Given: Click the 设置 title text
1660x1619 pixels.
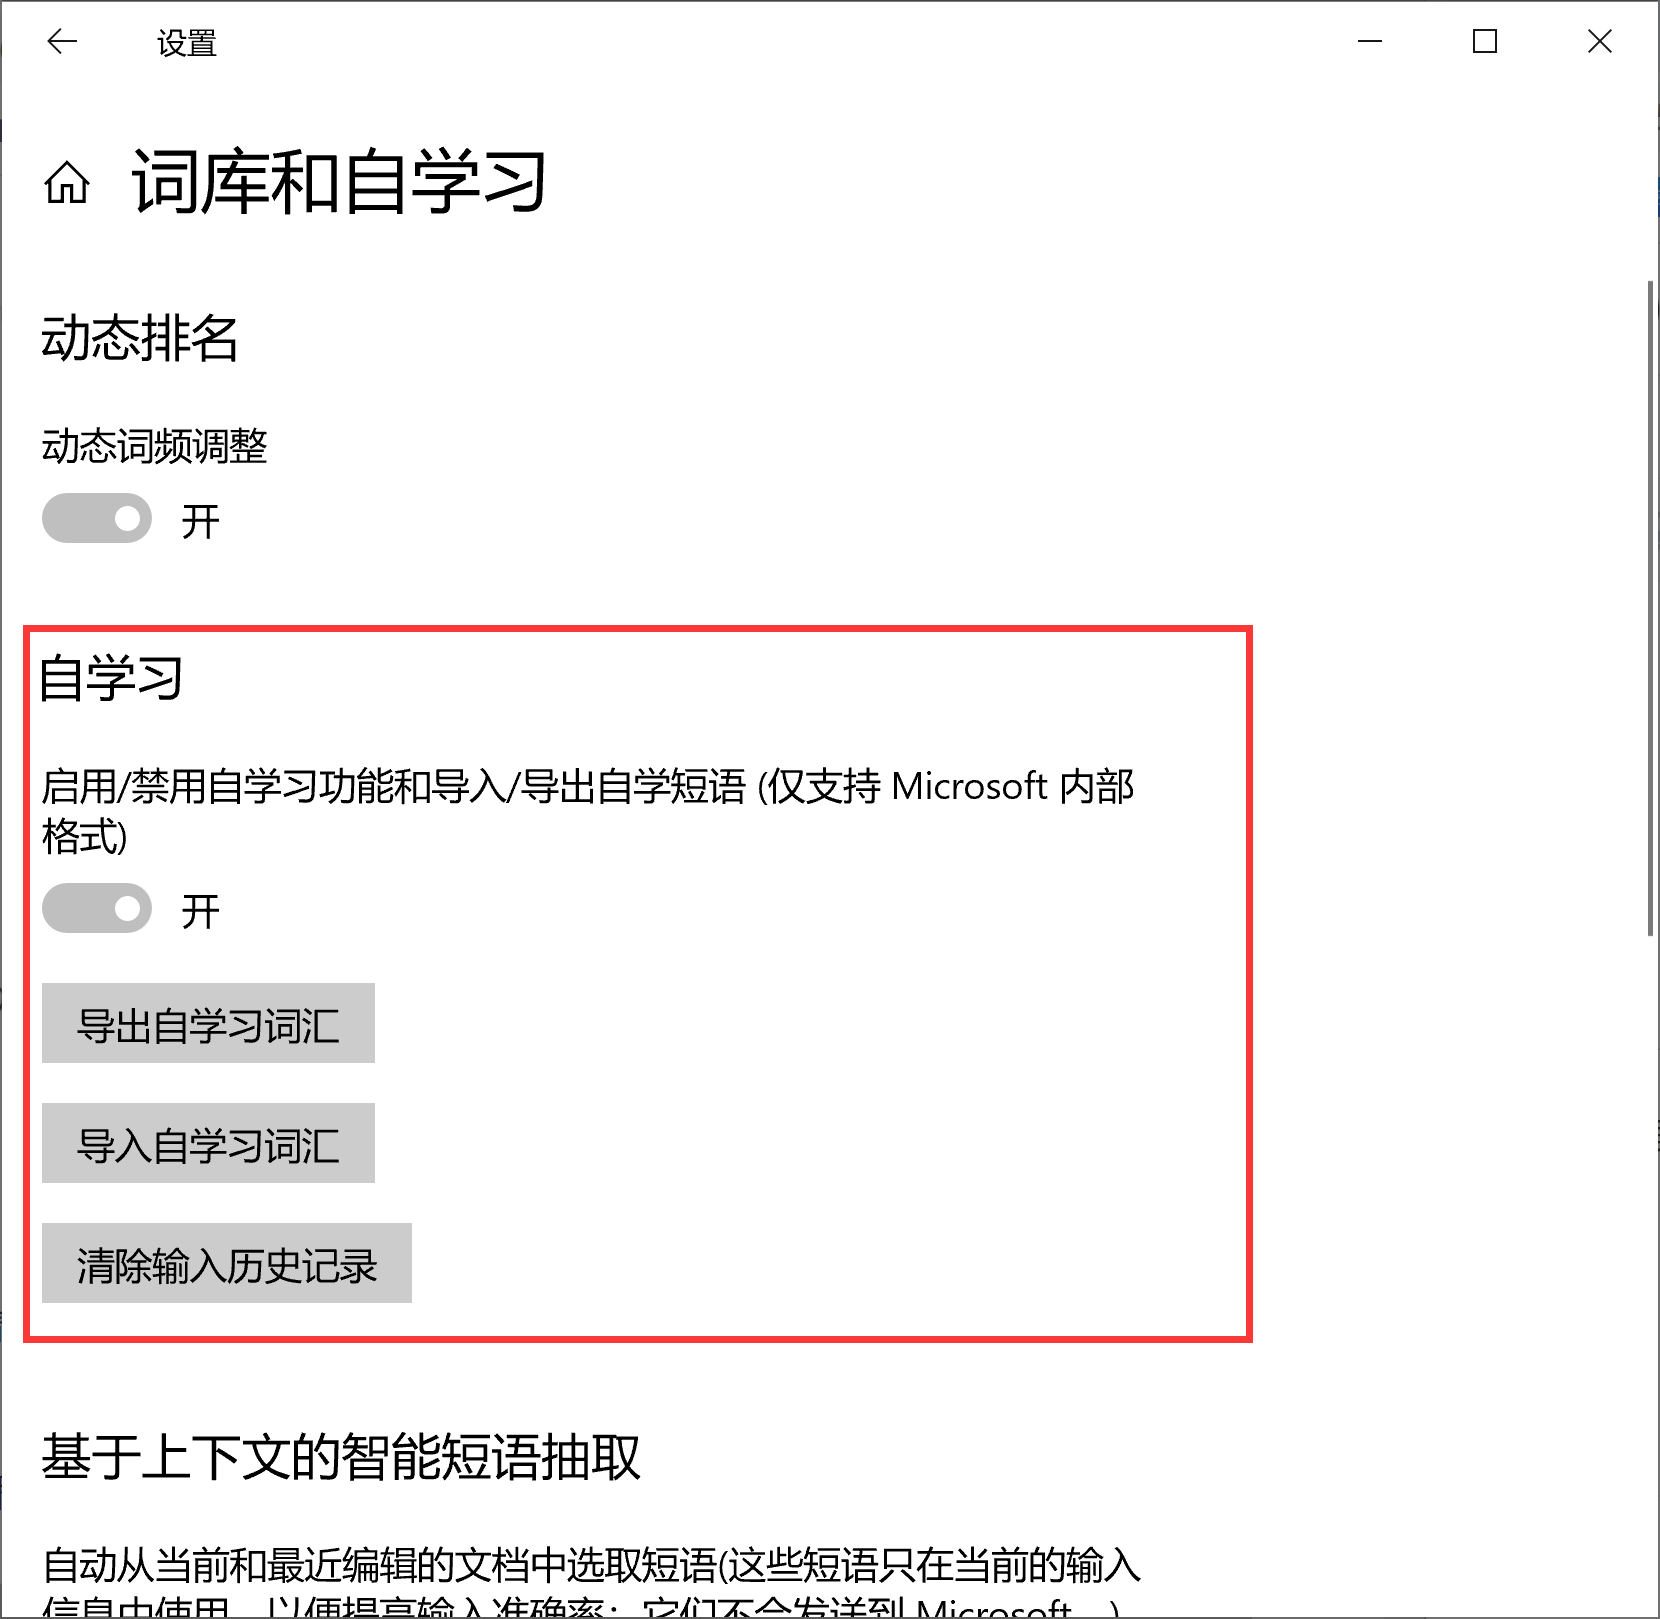Looking at the screenshot, I should tap(187, 43).
